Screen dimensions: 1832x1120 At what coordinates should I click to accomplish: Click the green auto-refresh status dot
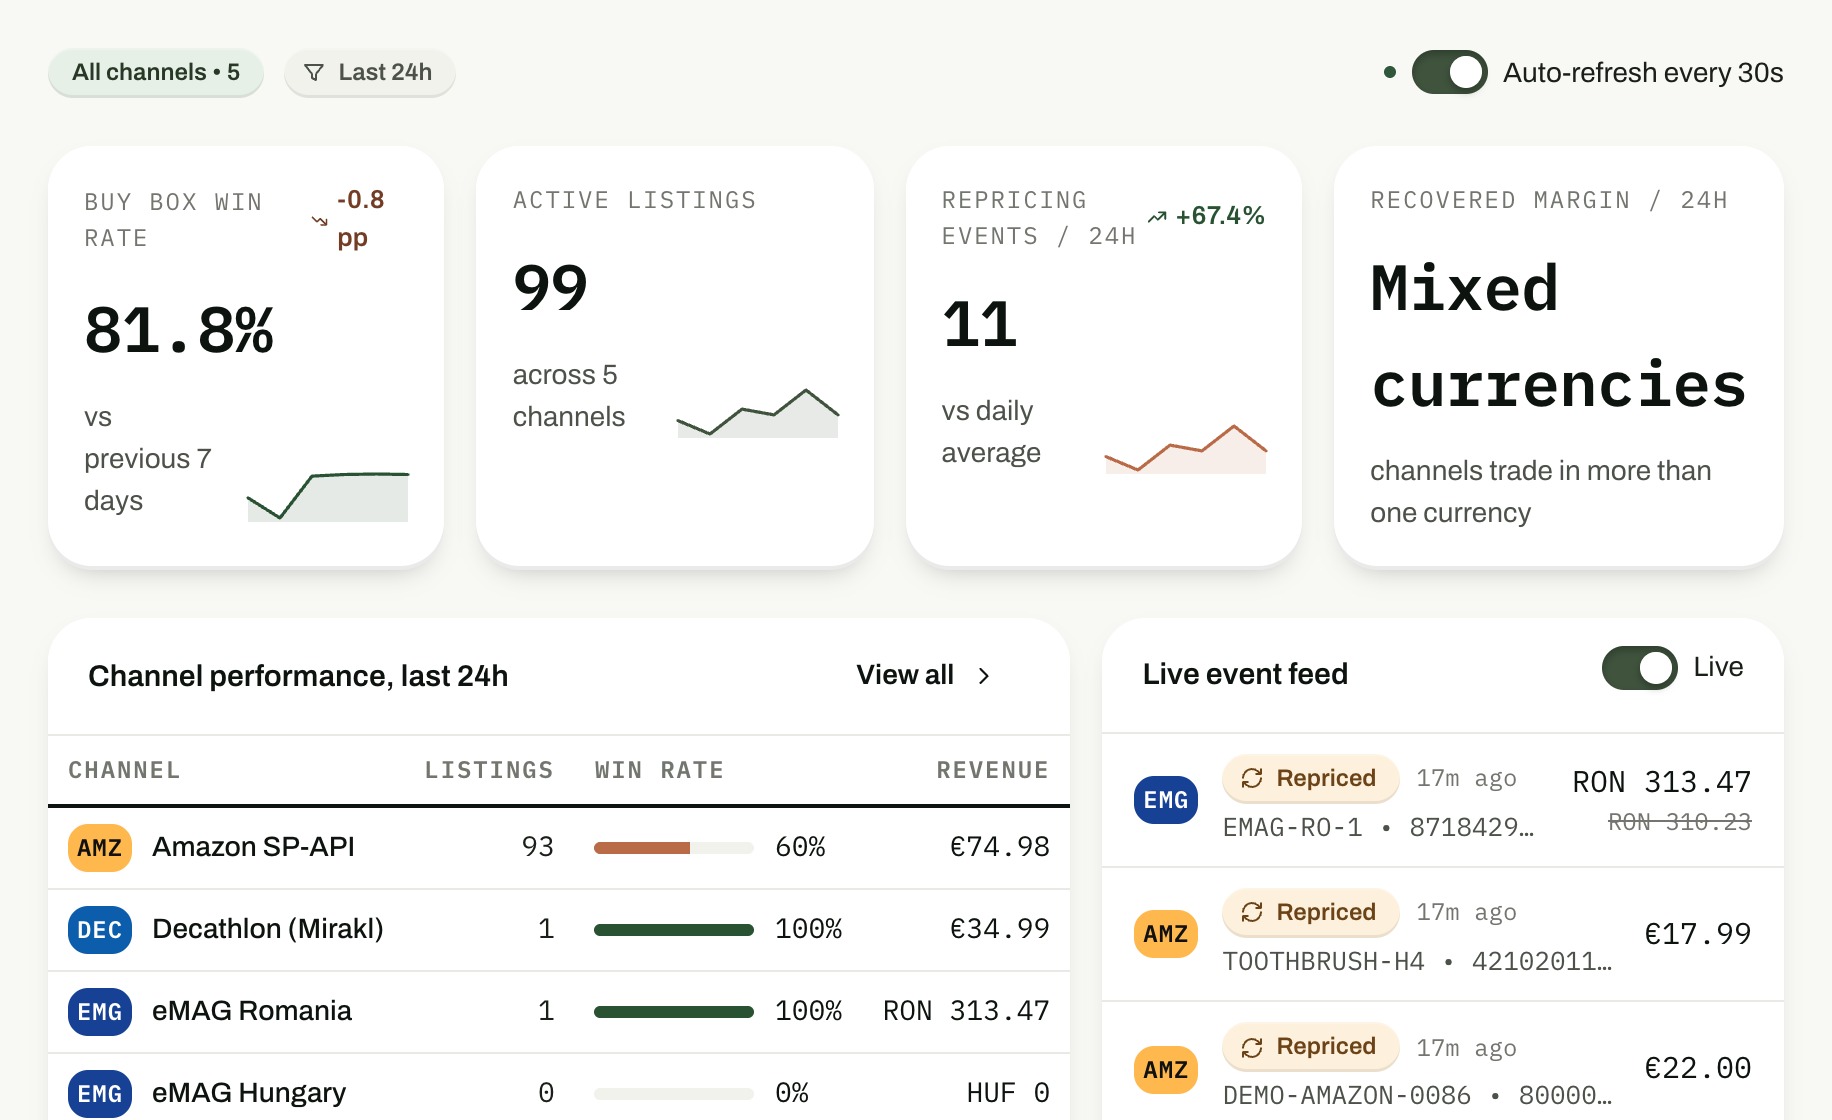1389,72
